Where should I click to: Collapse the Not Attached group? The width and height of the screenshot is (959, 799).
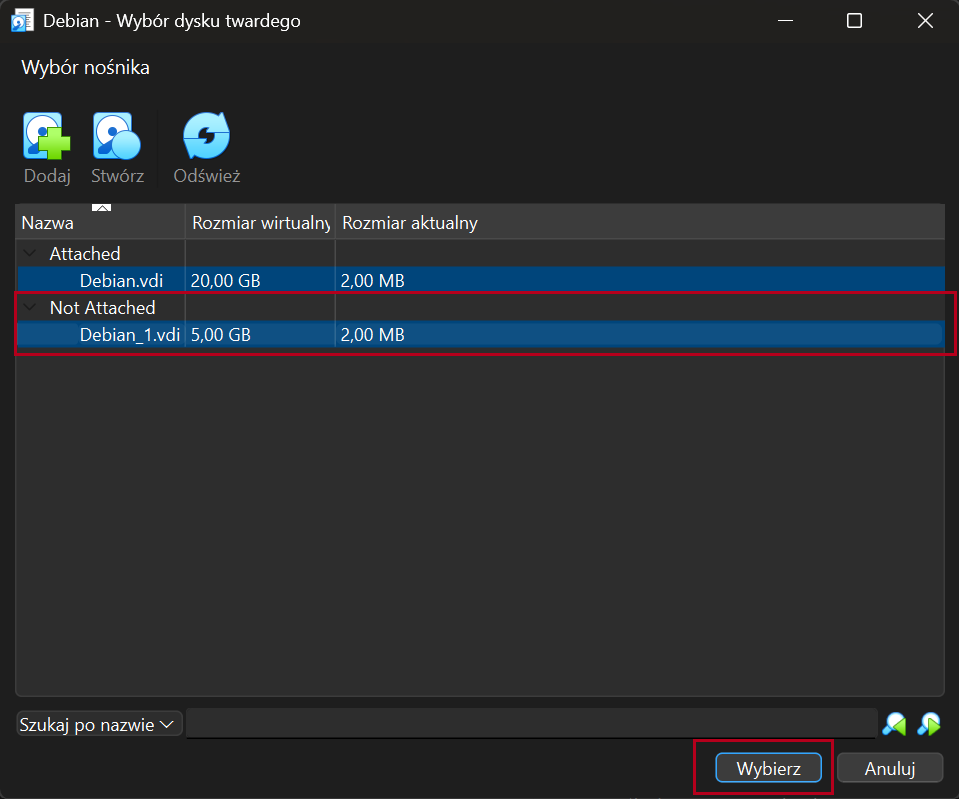[x=32, y=308]
